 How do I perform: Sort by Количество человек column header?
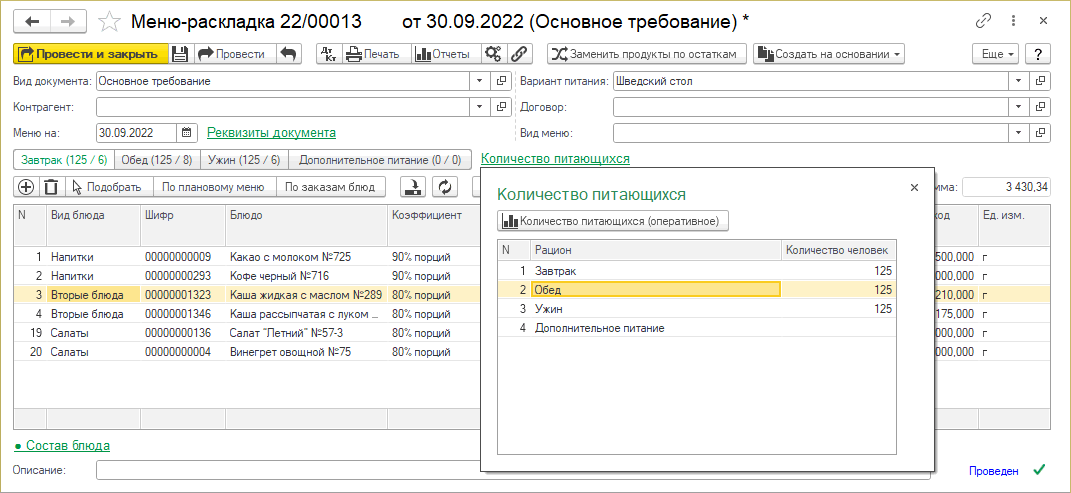tap(838, 250)
